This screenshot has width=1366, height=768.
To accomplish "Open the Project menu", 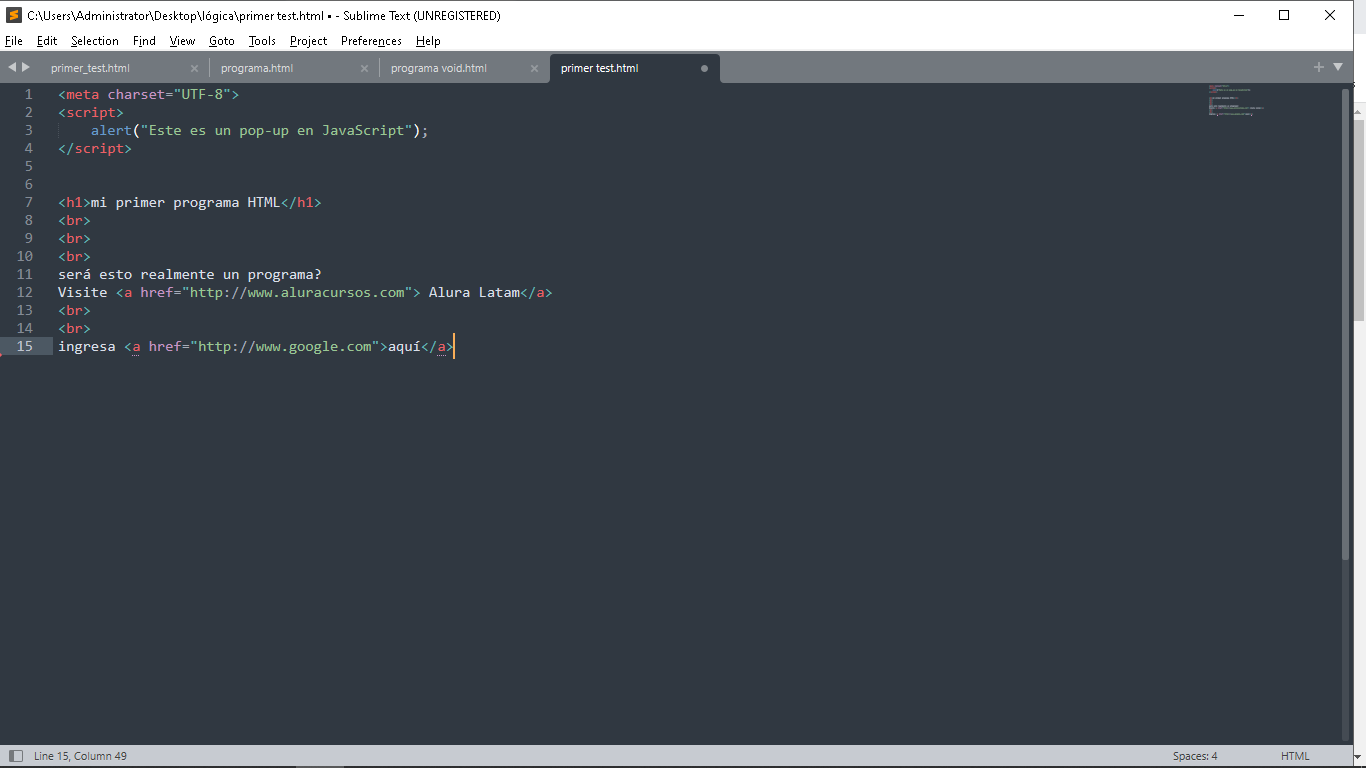I will (x=309, y=41).
